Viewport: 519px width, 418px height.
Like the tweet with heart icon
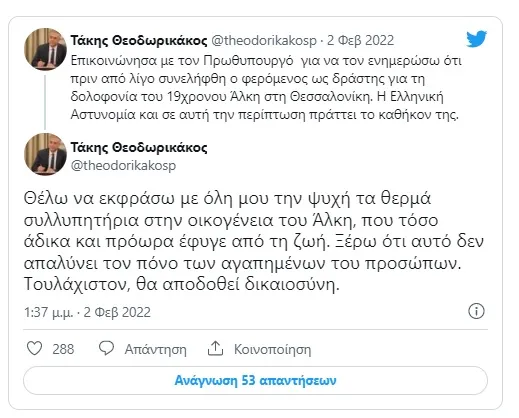[x=34, y=348]
